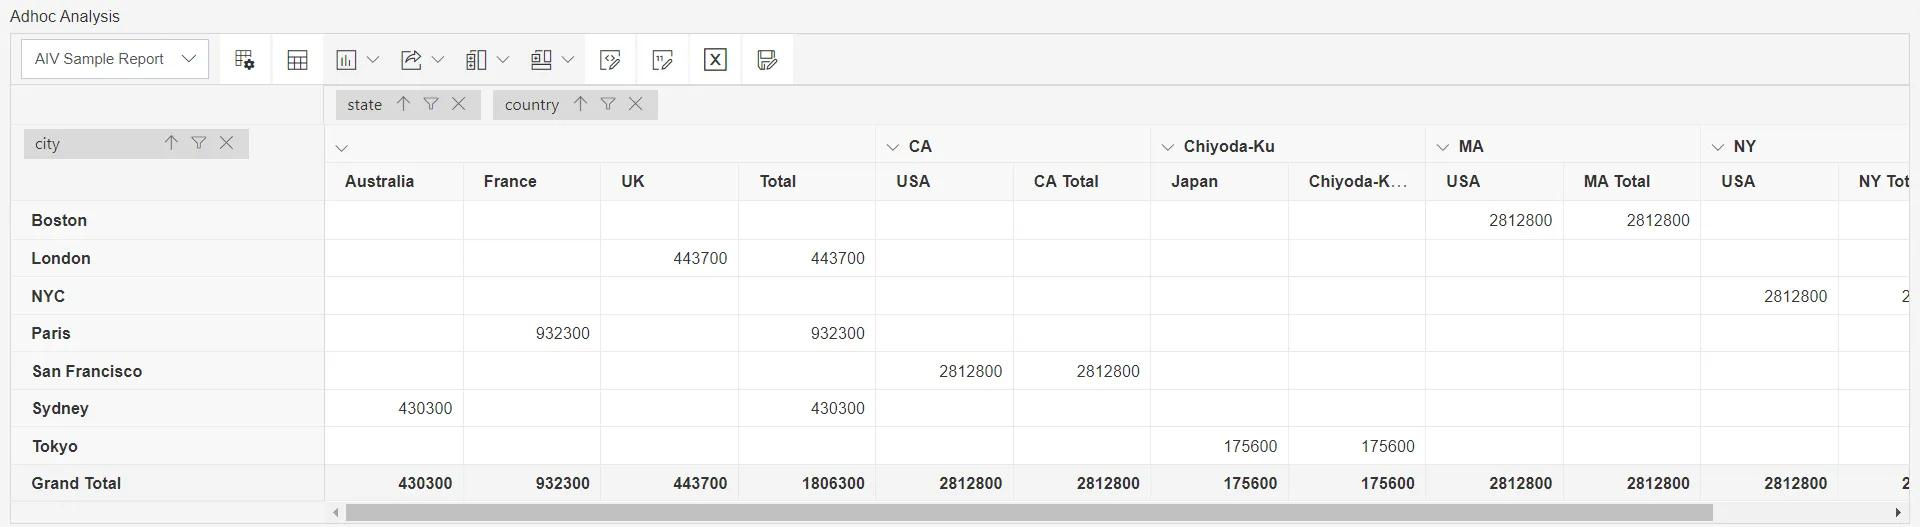The width and height of the screenshot is (1920, 527).
Task: Click the Tokyo Japan value 175600
Action: [x=1250, y=446]
